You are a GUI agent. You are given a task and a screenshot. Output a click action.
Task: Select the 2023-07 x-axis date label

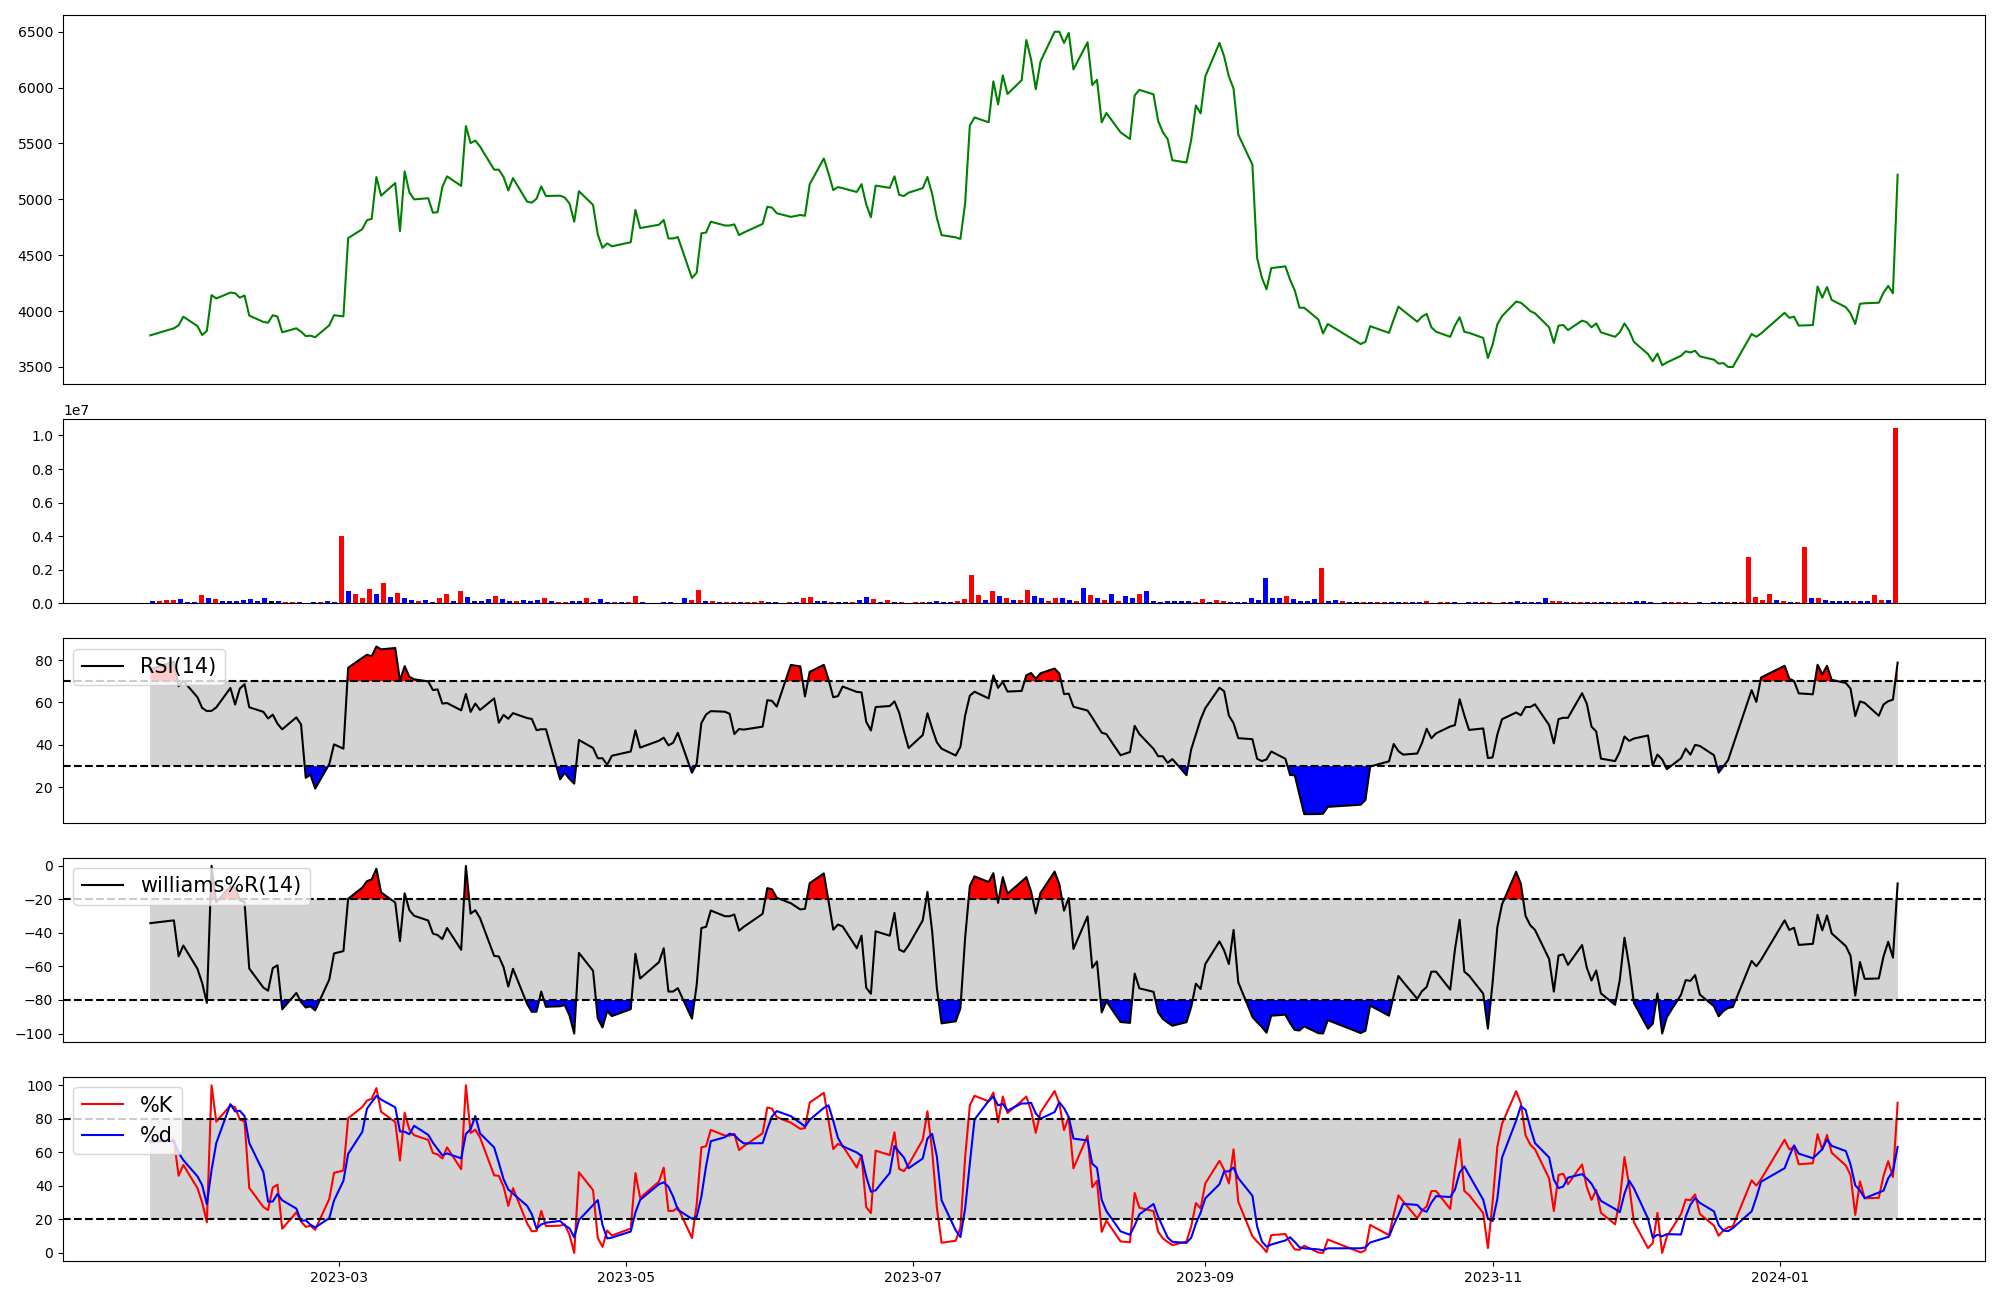coord(913,1277)
